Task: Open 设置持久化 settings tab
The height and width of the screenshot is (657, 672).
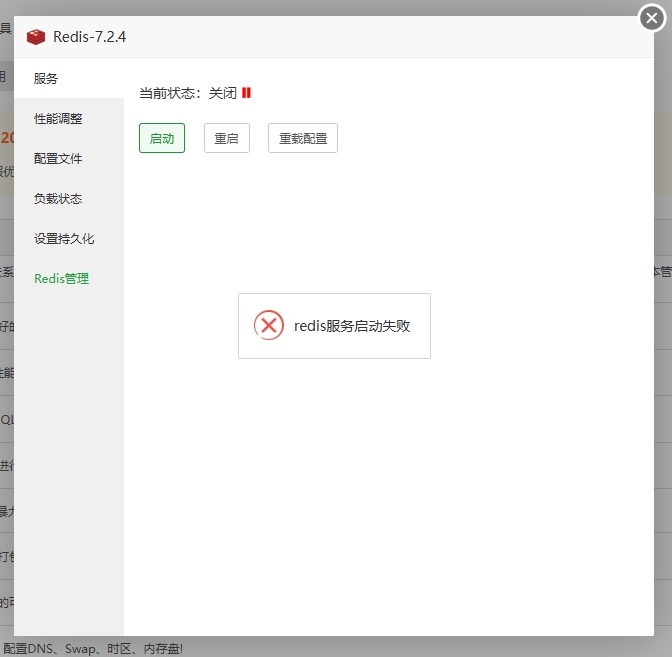Action: (x=69, y=238)
